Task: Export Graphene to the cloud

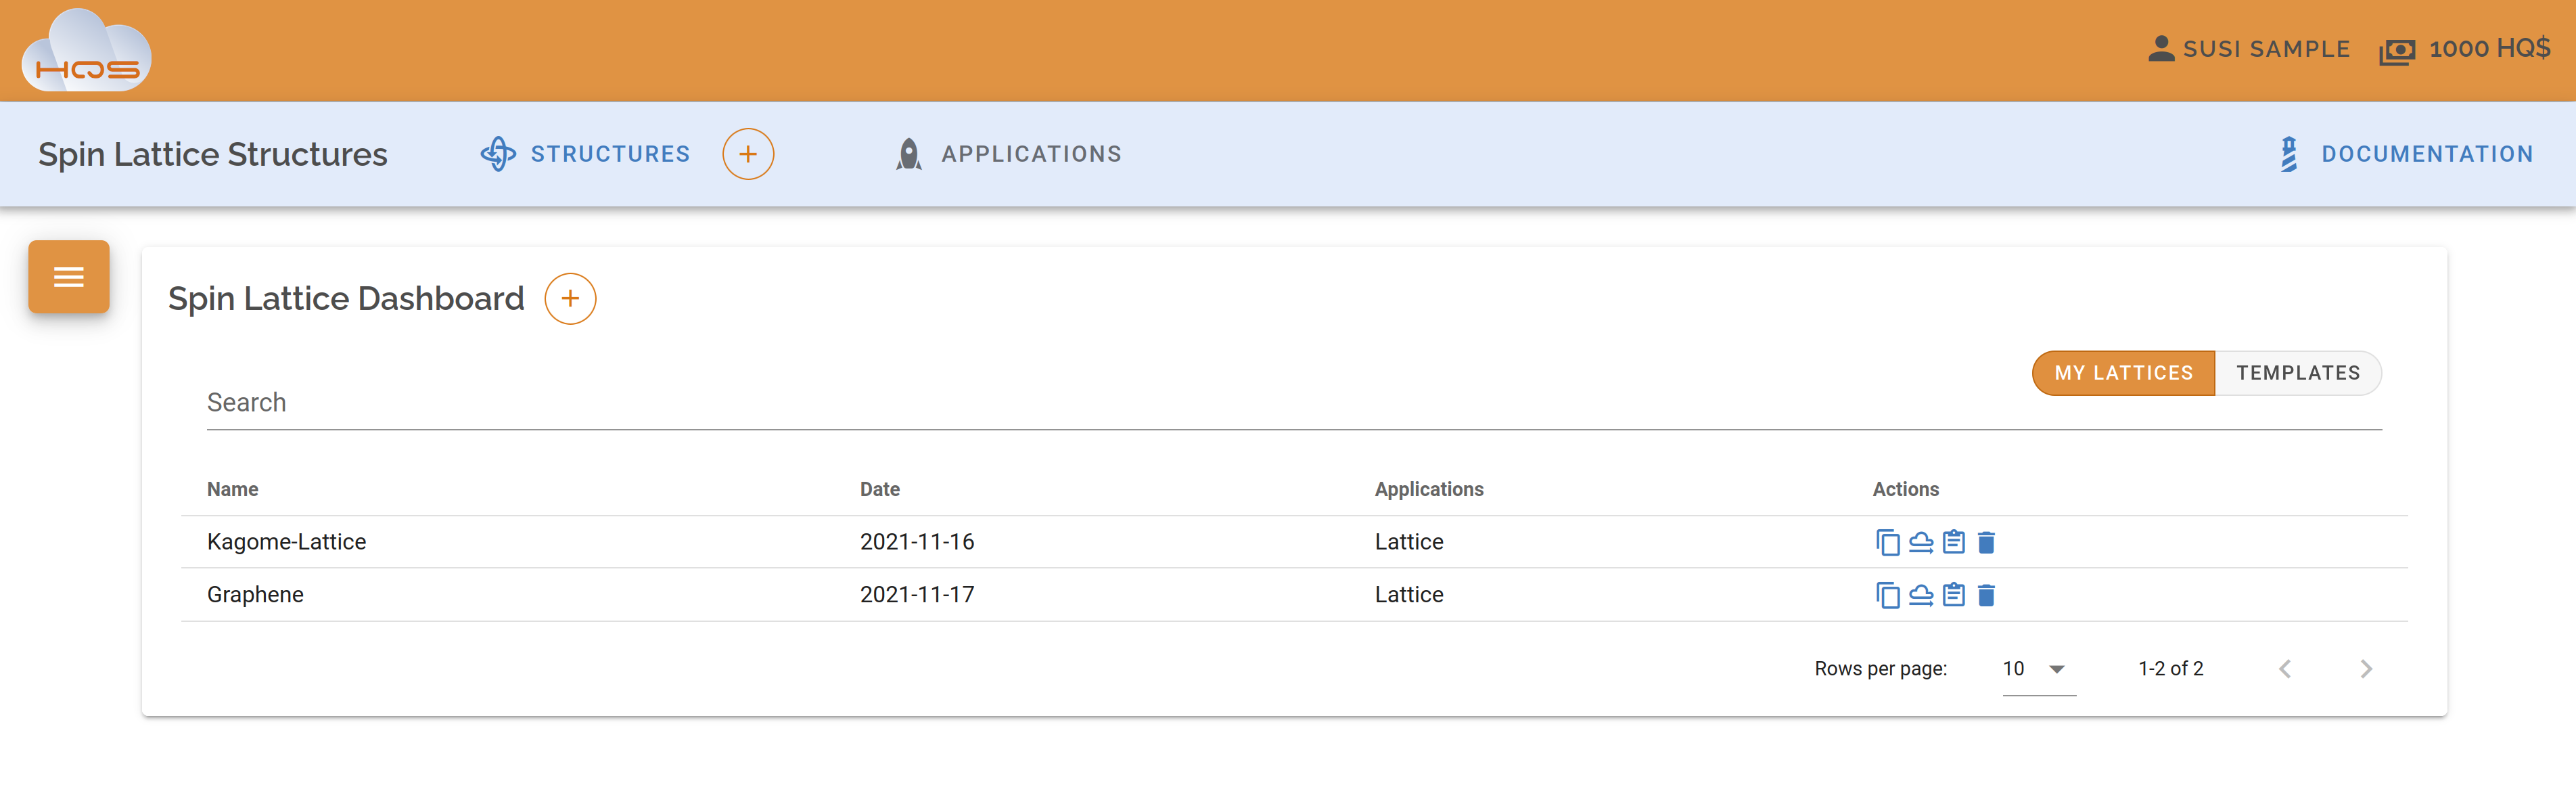Action: [1920, 595]
